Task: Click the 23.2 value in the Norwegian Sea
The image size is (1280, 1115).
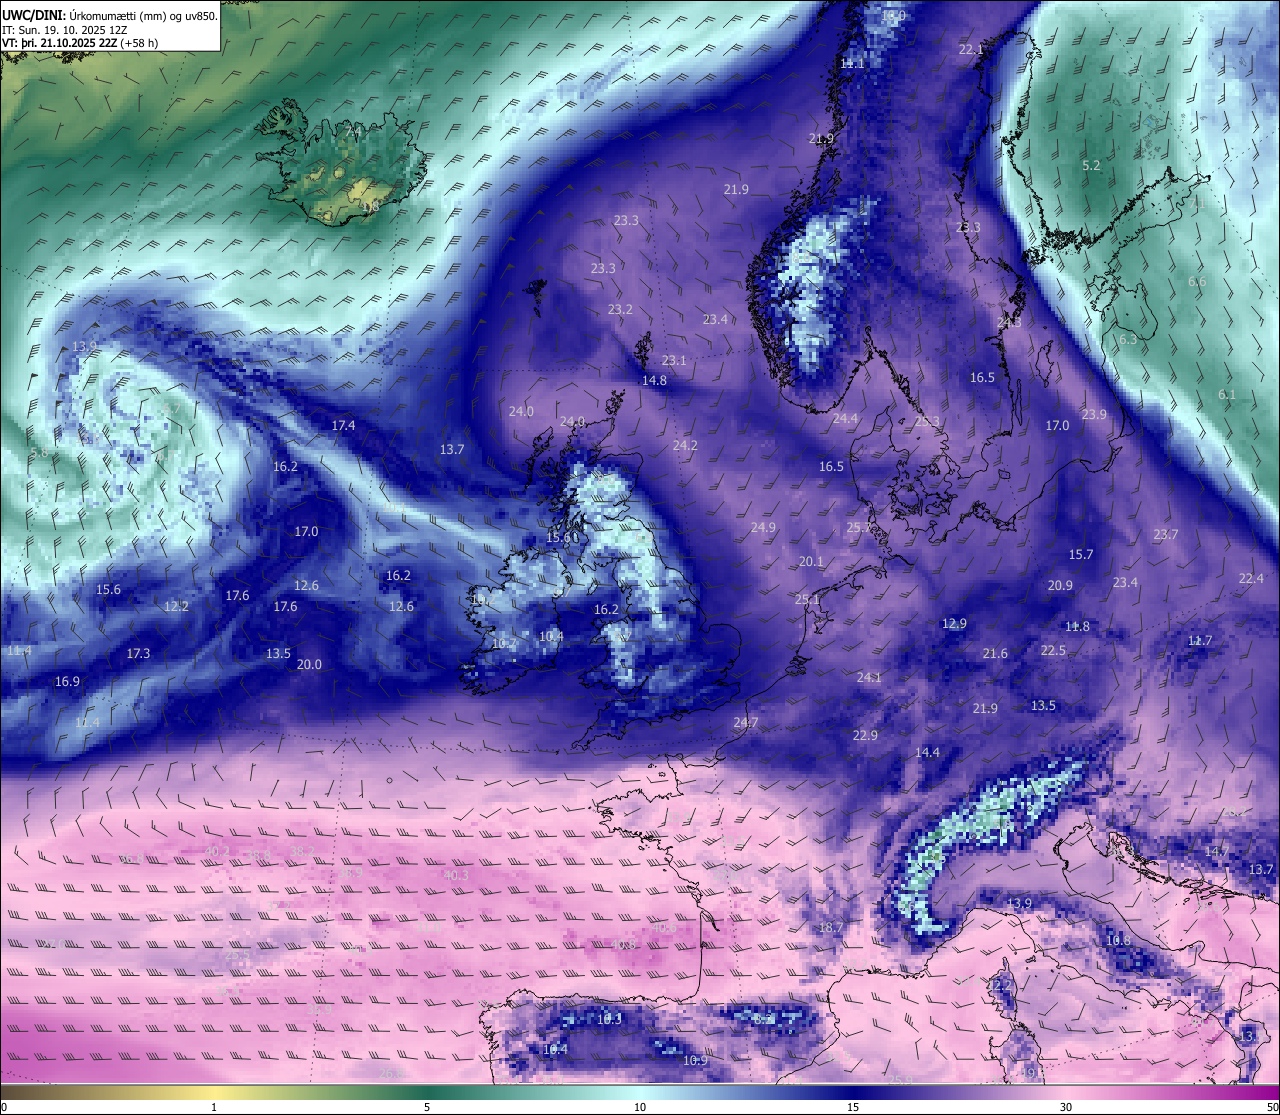Action: (x=620, y=310)
